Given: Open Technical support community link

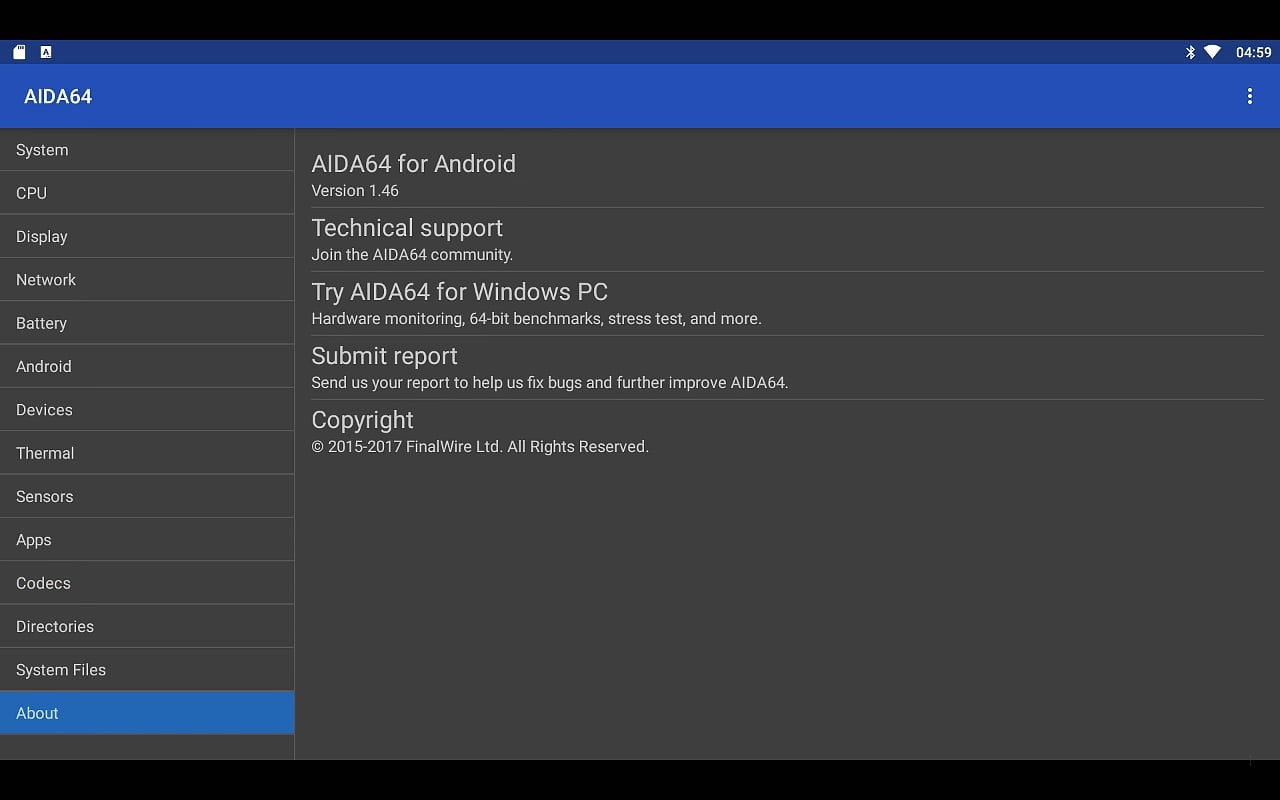Looking at the screenshot, I should (x=787, y=240).
